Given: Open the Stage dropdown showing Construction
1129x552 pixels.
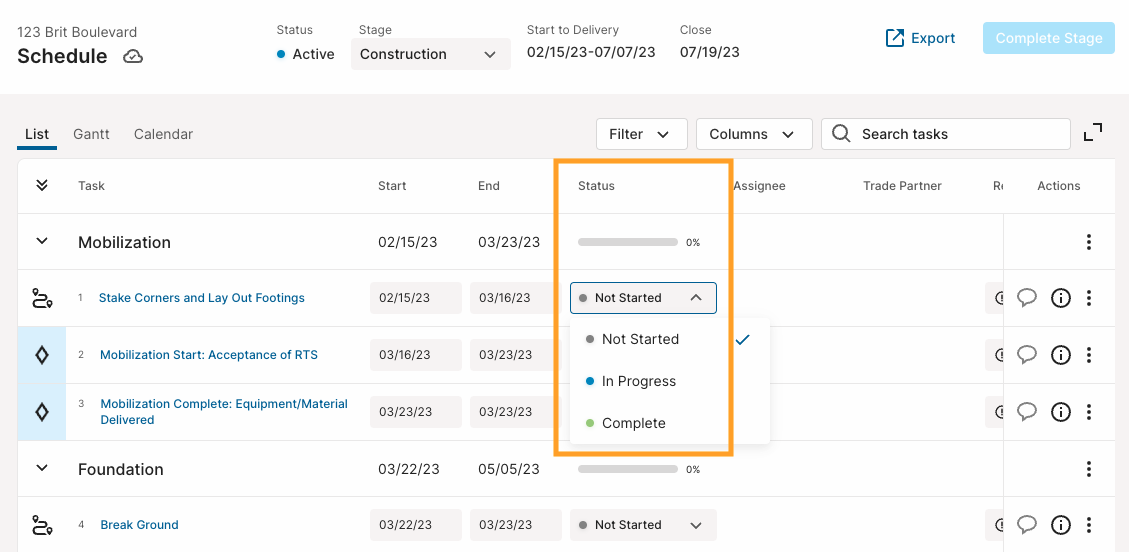Looking at the screenshot, I should click(431, 54).
